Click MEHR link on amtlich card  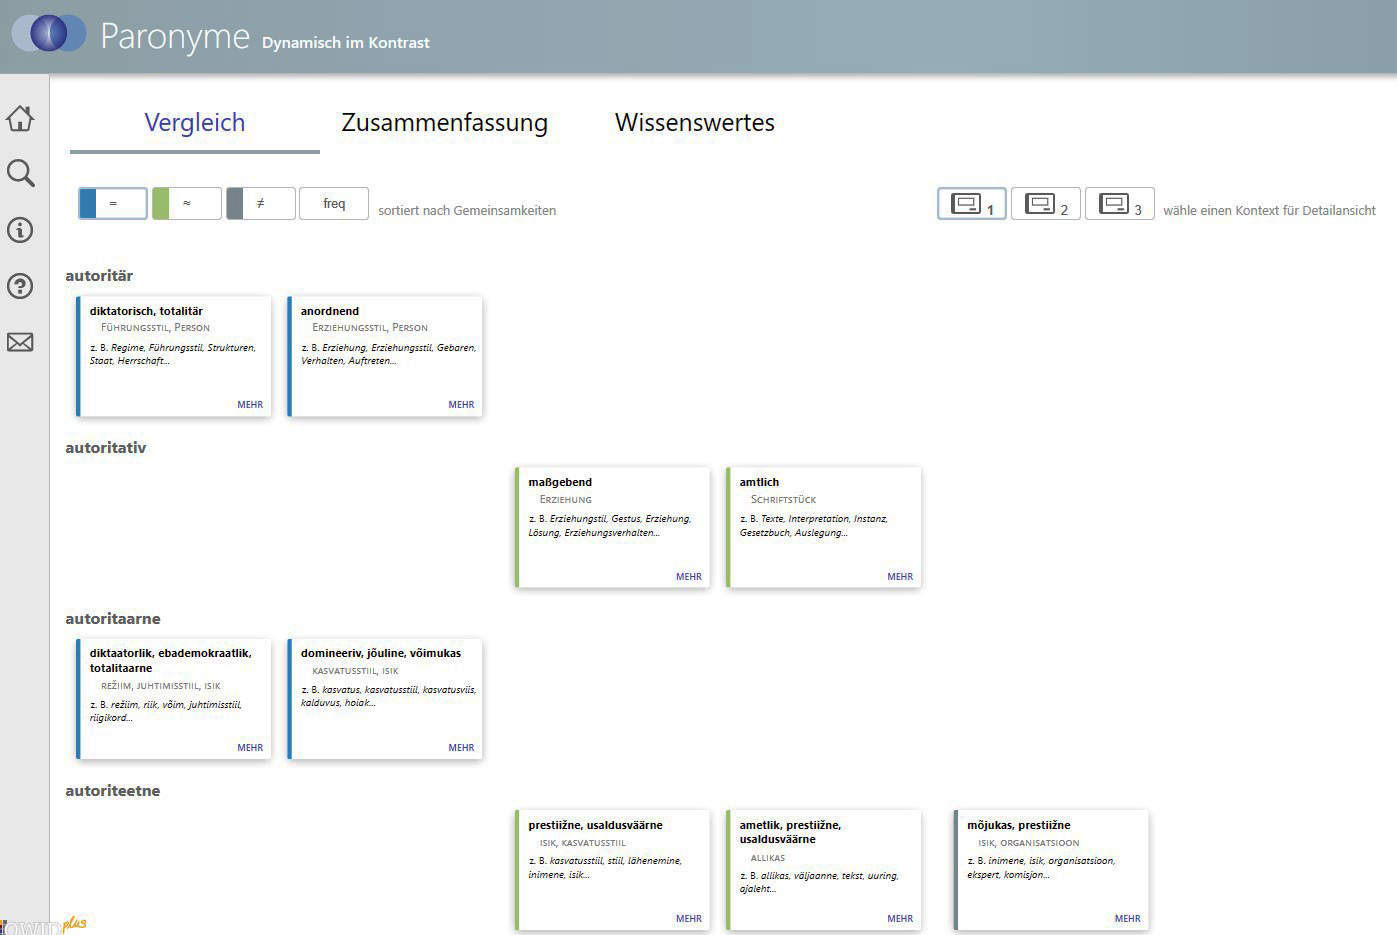(899, 577)
